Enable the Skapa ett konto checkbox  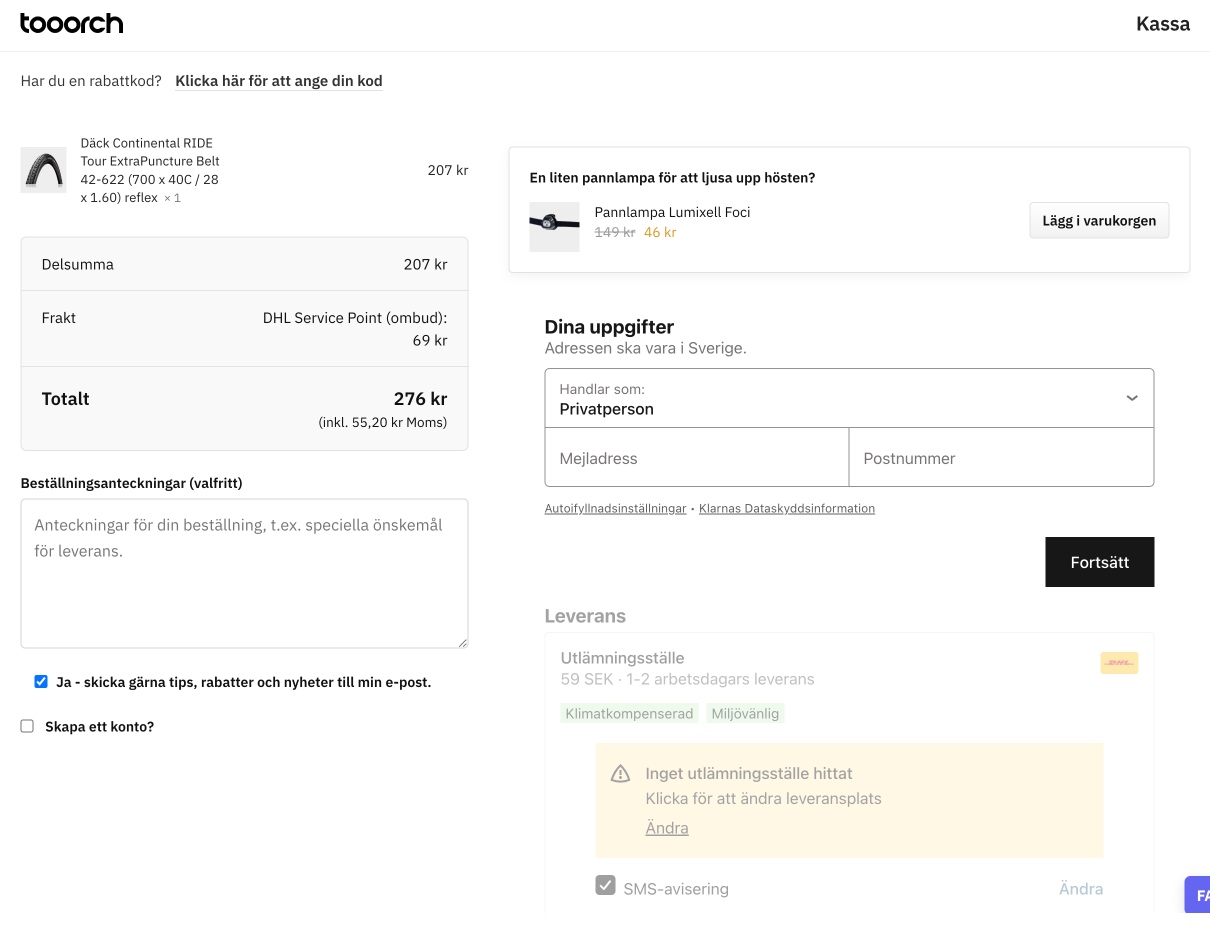tap(27, 726)
